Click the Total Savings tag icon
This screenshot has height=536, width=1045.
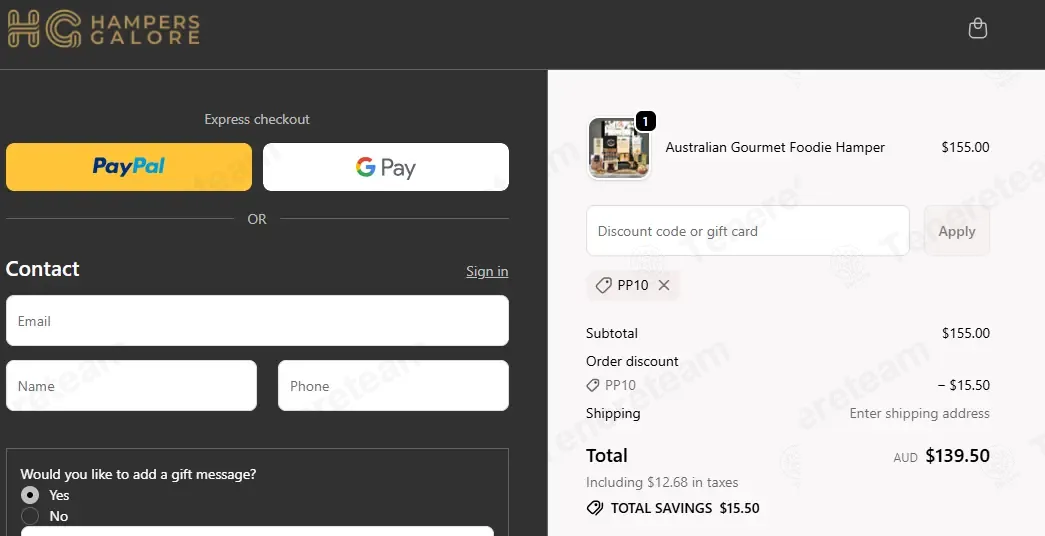595,508
